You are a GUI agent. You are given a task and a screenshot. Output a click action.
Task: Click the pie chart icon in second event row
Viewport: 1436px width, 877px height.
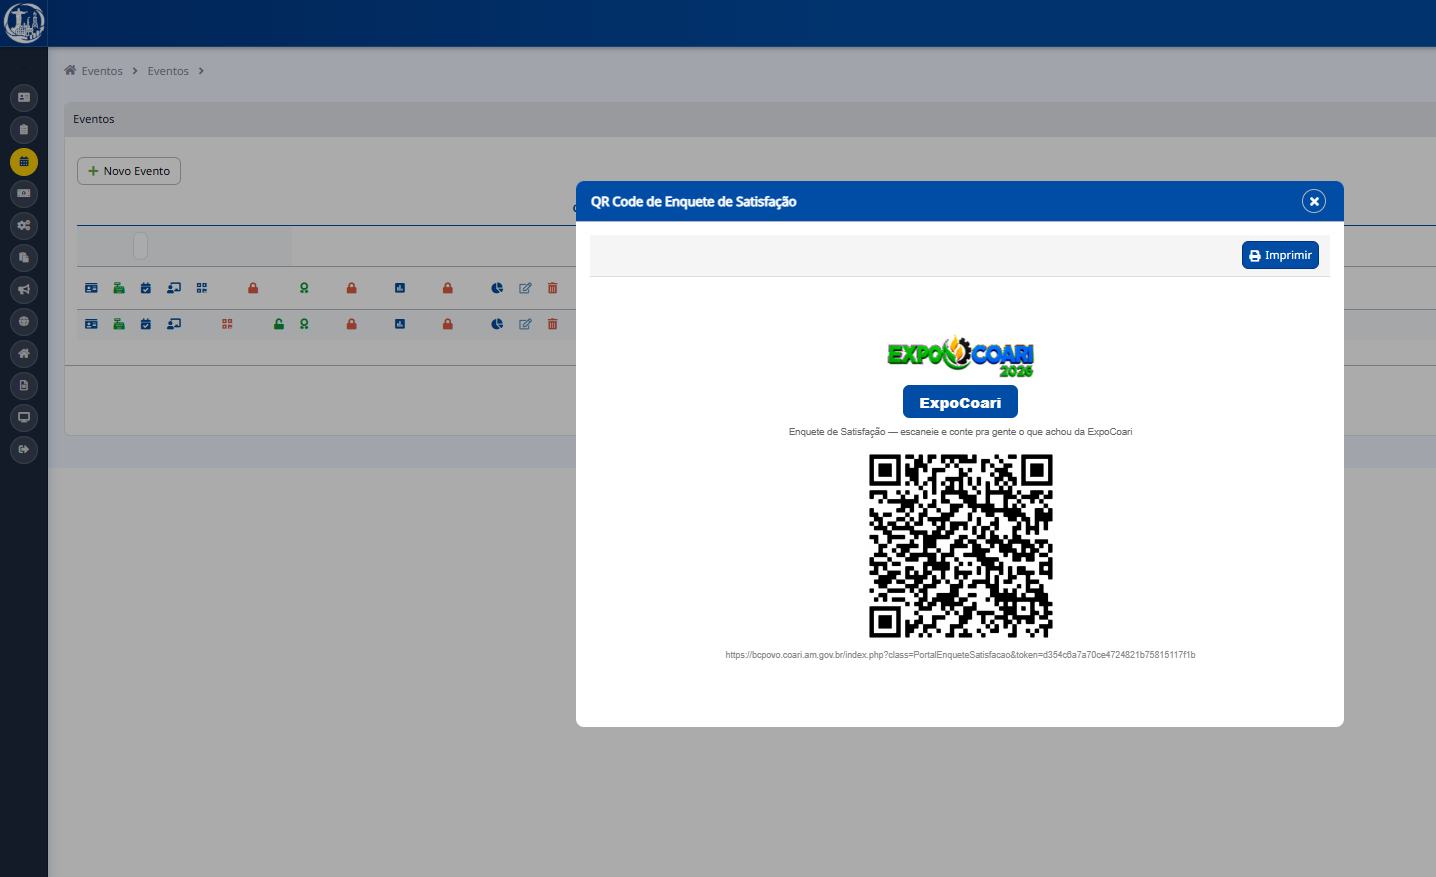pos(497,324)
